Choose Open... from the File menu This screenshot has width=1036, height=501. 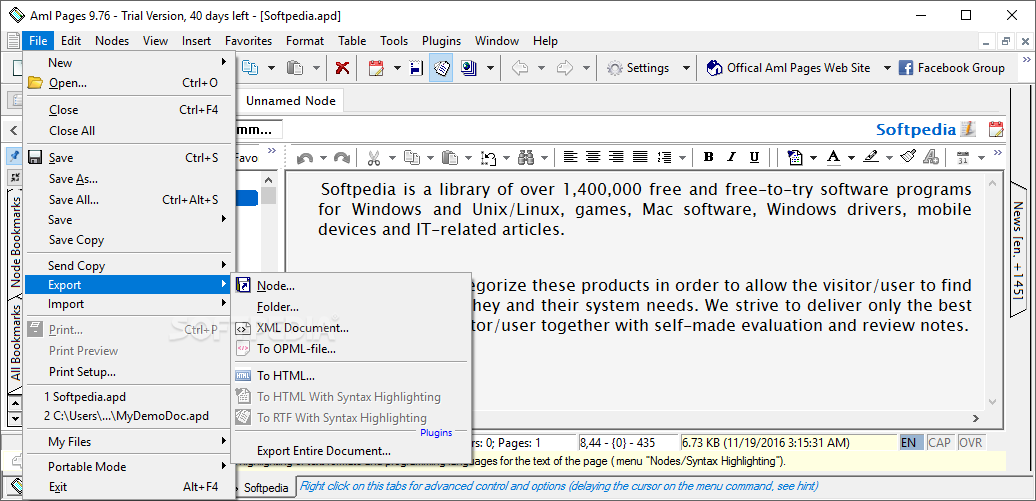(x=130, y=83)
